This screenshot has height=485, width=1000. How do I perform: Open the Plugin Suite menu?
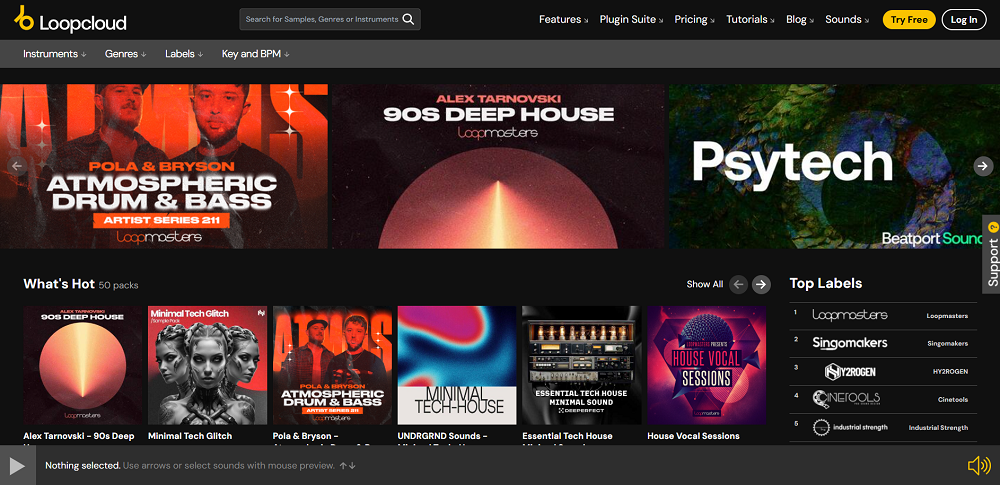click(632, 19)
